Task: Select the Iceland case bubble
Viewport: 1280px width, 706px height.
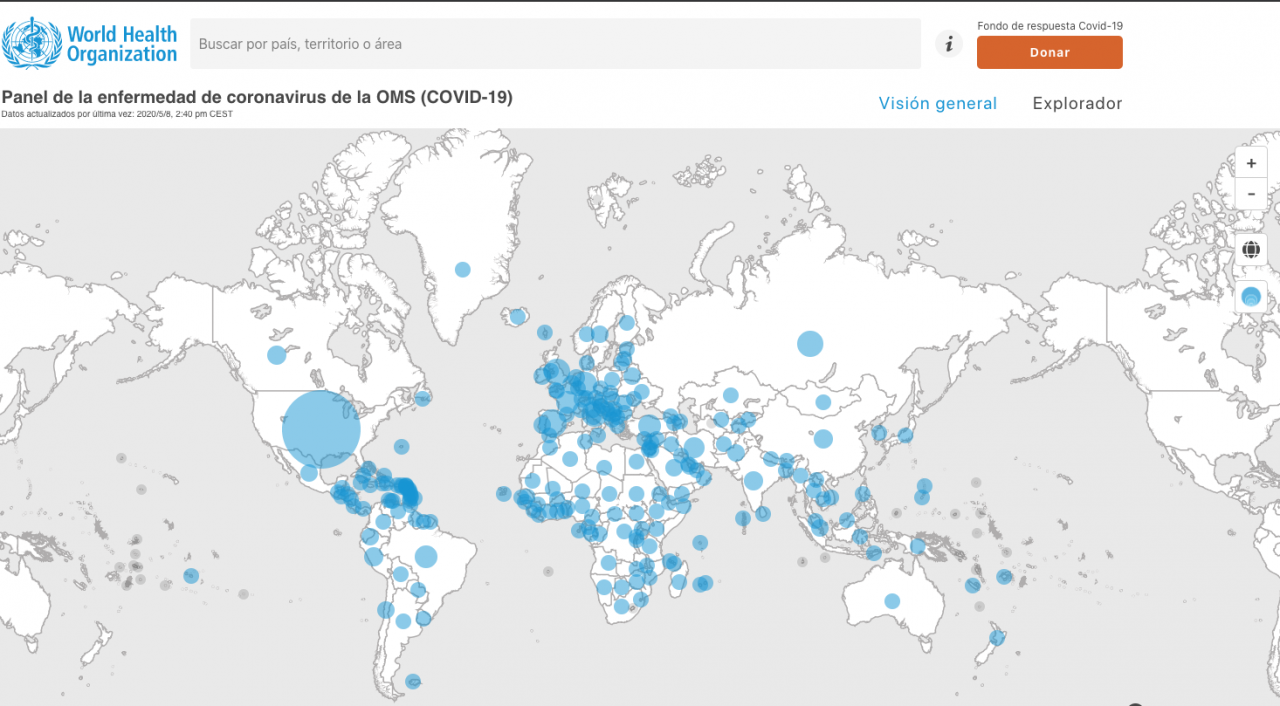Action: [517, 317]
